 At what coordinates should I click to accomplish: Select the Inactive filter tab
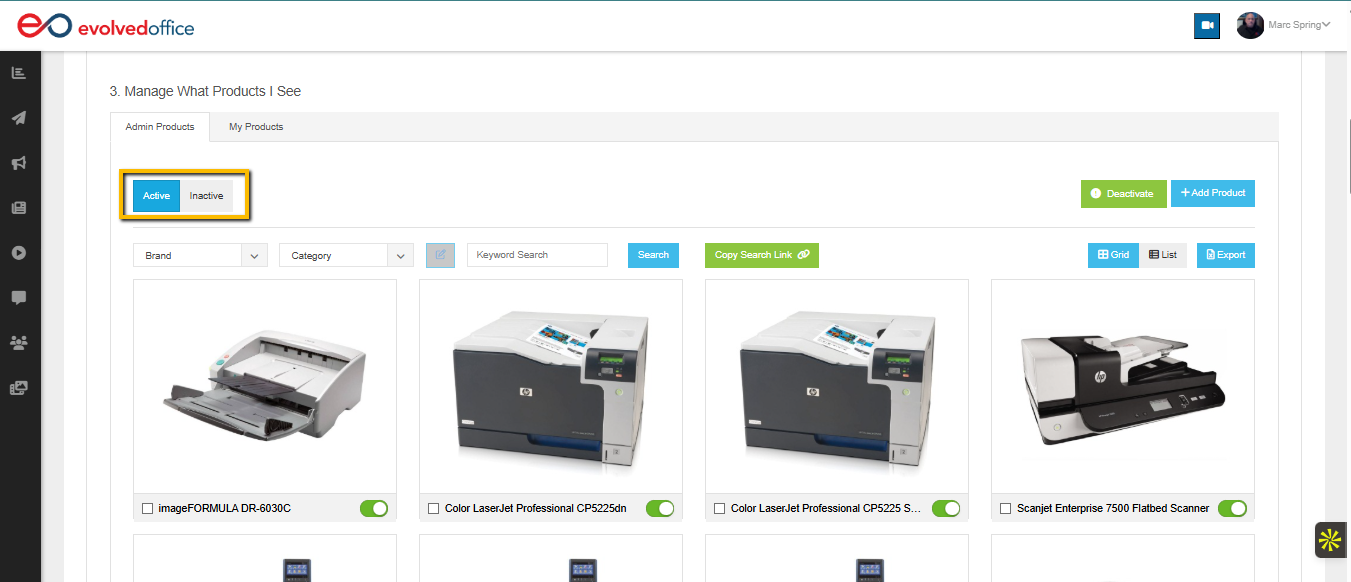point(207,196)
